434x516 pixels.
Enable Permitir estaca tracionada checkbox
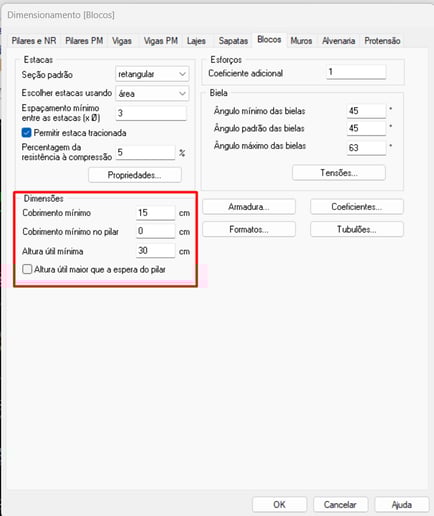pyautogui.click(x=27, y=133)
